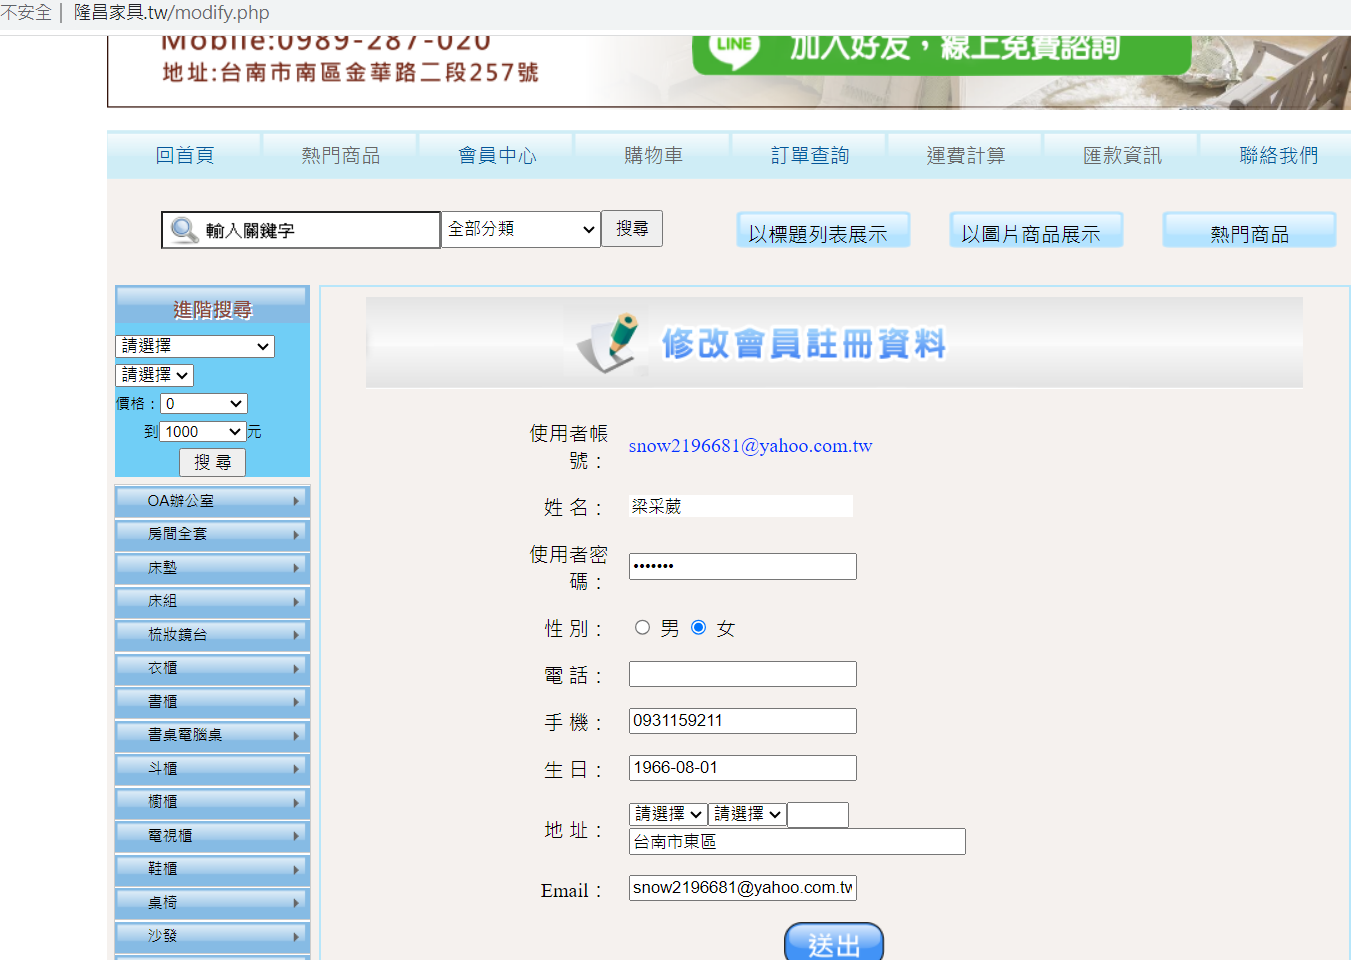Click the pencil icon in the edit-member header

click(609, 342)
